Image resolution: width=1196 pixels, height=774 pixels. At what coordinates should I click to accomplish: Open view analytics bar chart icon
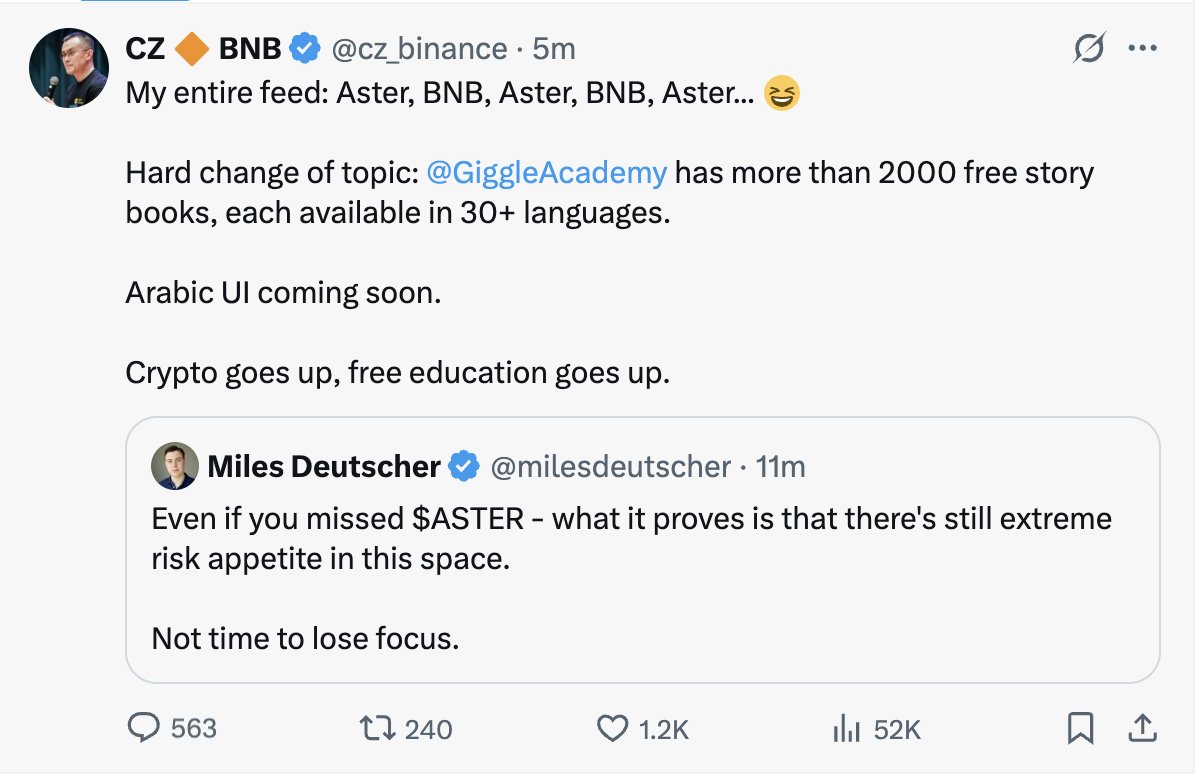point(846,729)
